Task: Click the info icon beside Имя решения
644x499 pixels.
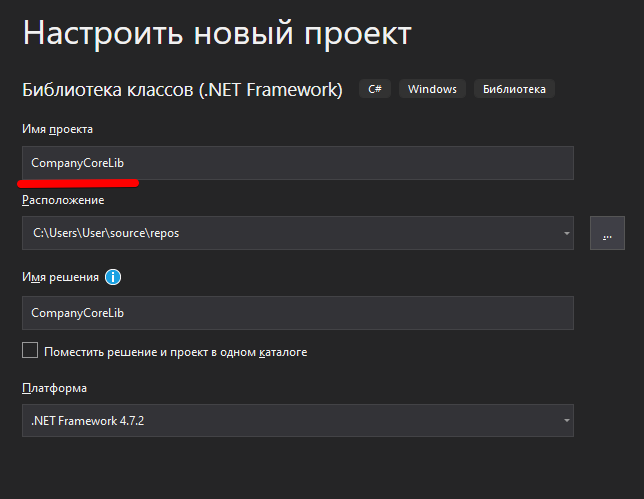Action: 113,277
